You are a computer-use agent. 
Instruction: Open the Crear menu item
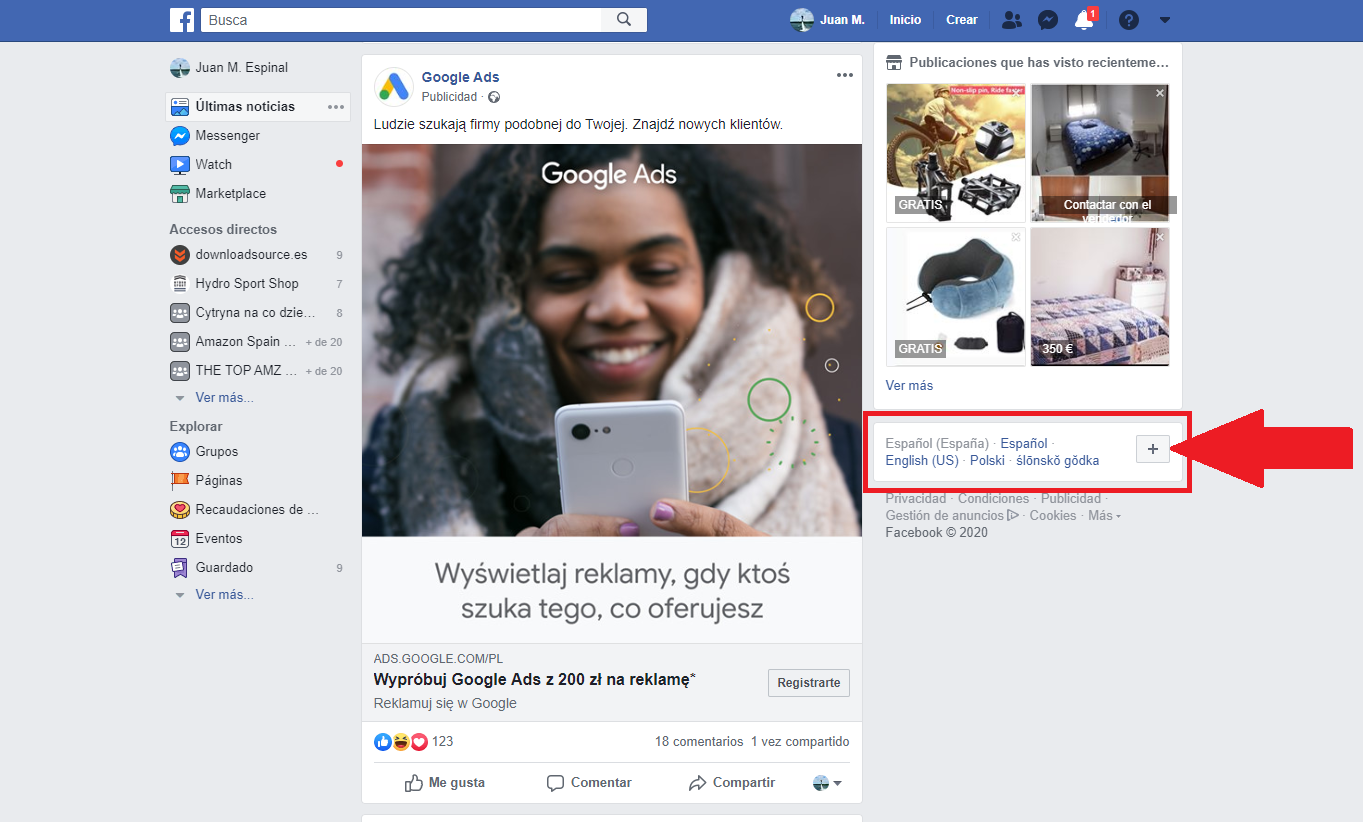(962, 20)
